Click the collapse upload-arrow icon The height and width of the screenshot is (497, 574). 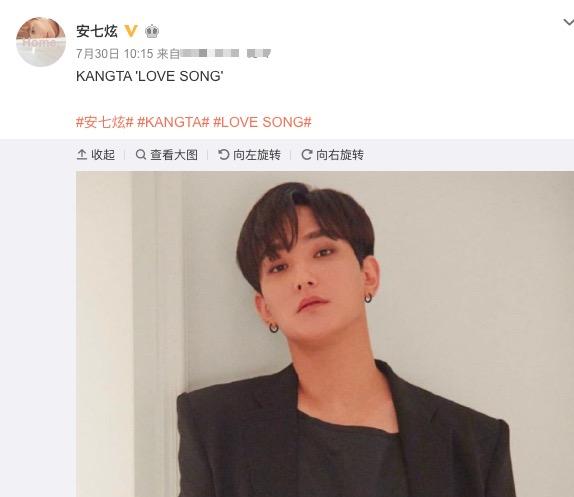pos(82,155)
